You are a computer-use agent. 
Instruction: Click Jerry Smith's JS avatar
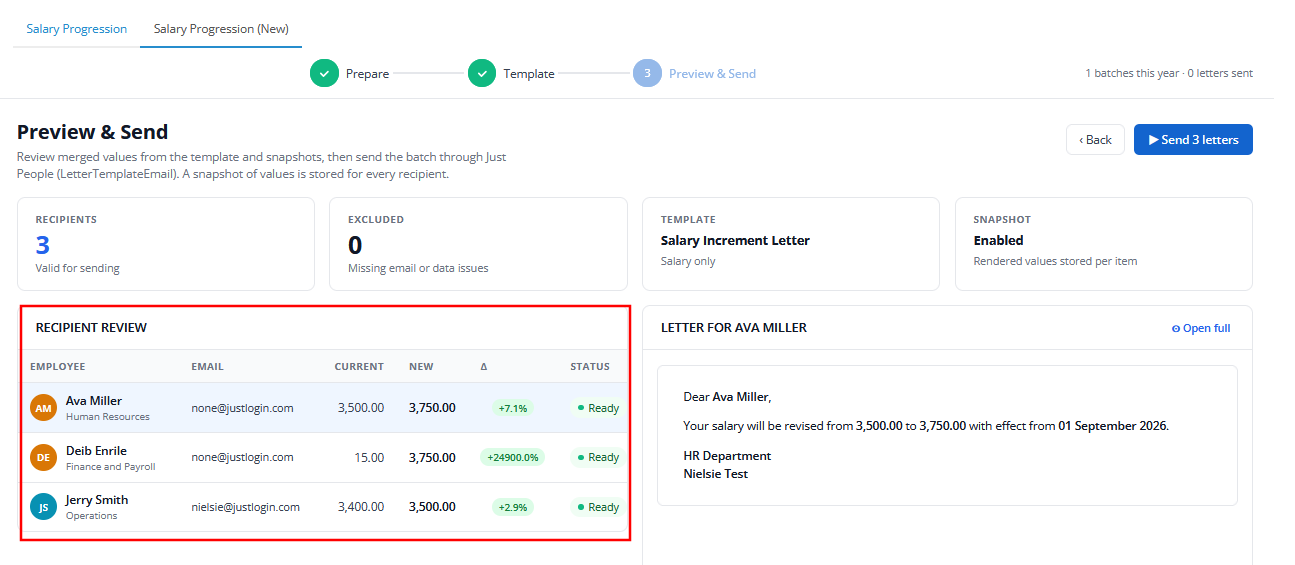click(x=43, y=507)
